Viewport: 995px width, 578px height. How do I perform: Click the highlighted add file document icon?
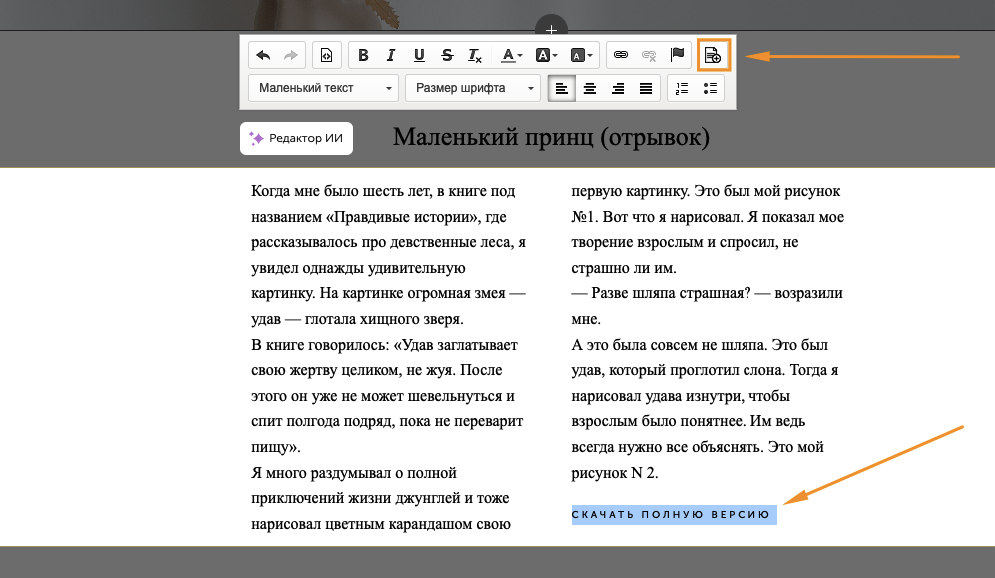click(713, 55)
